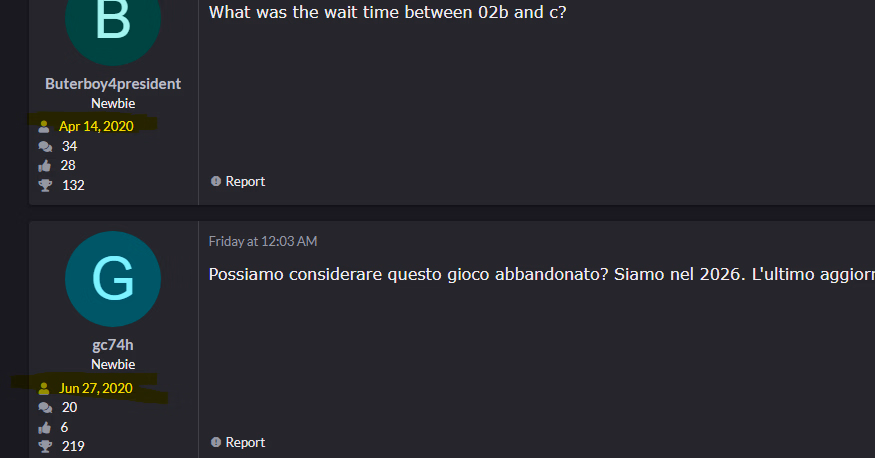This screenshot has width=875, height=458.
Task: Click the joined-date person icon beside Jun 27, 2020
Action: (44, 388)
